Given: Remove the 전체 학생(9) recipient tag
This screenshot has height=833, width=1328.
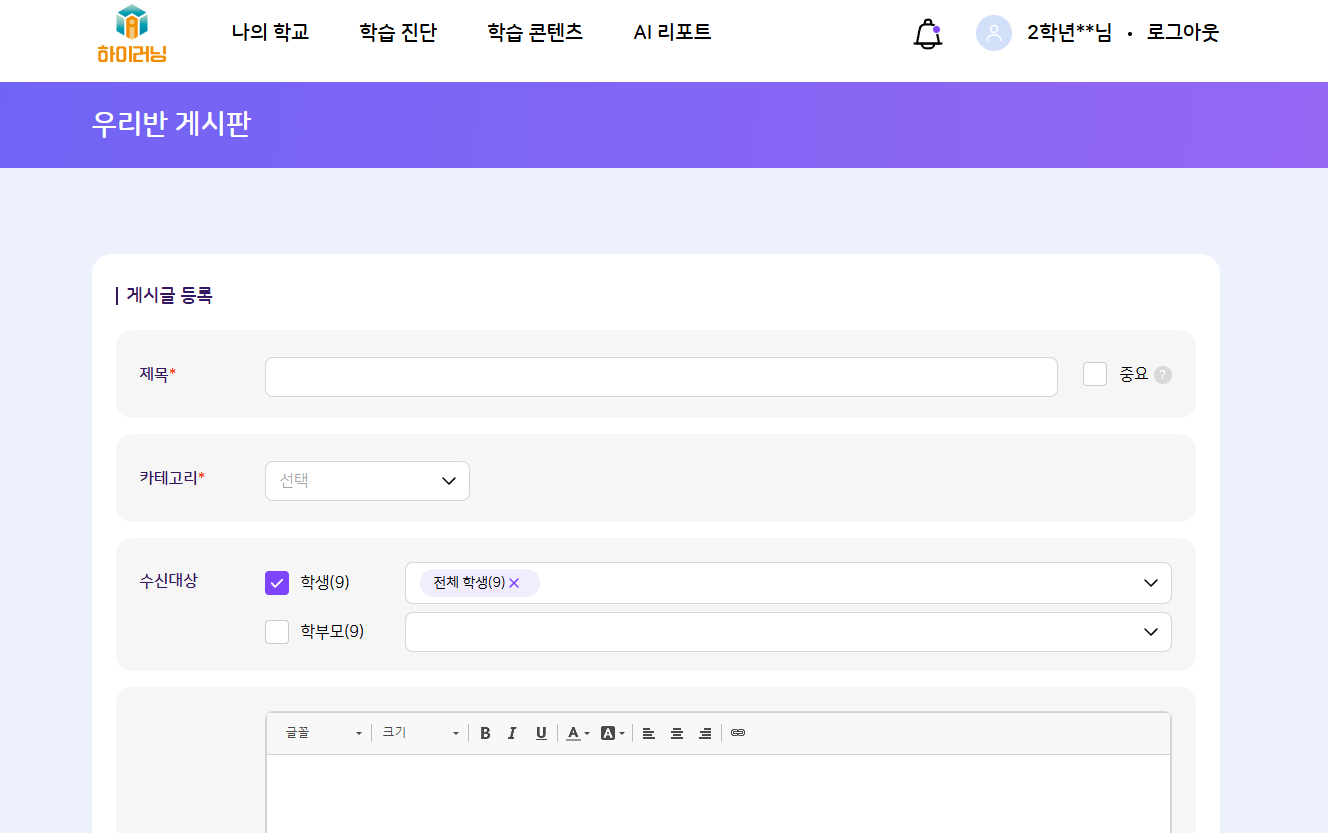Looking at the screenshot, I should tap(514, 583).
